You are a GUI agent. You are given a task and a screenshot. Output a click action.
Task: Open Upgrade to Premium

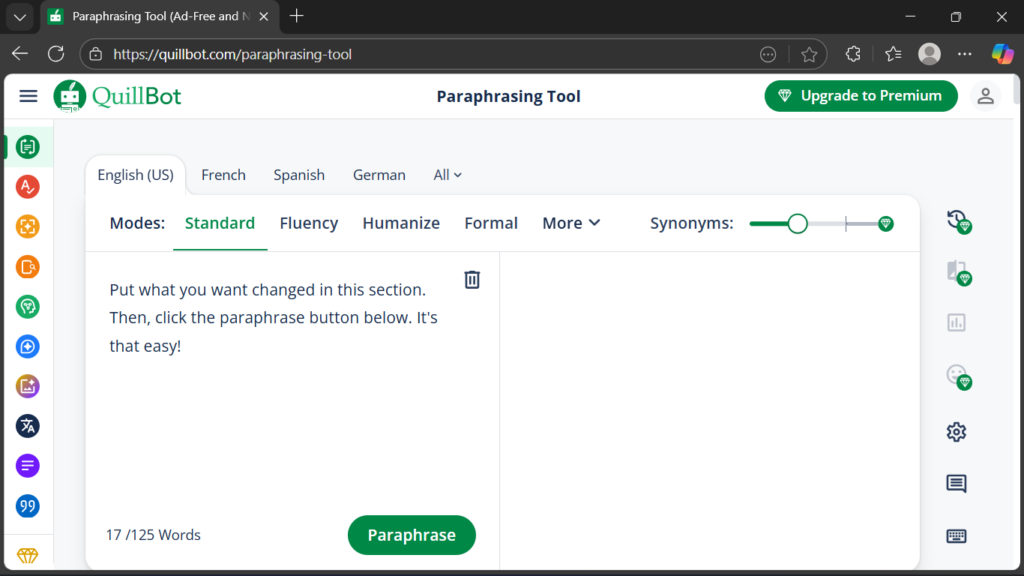point(860,95)
